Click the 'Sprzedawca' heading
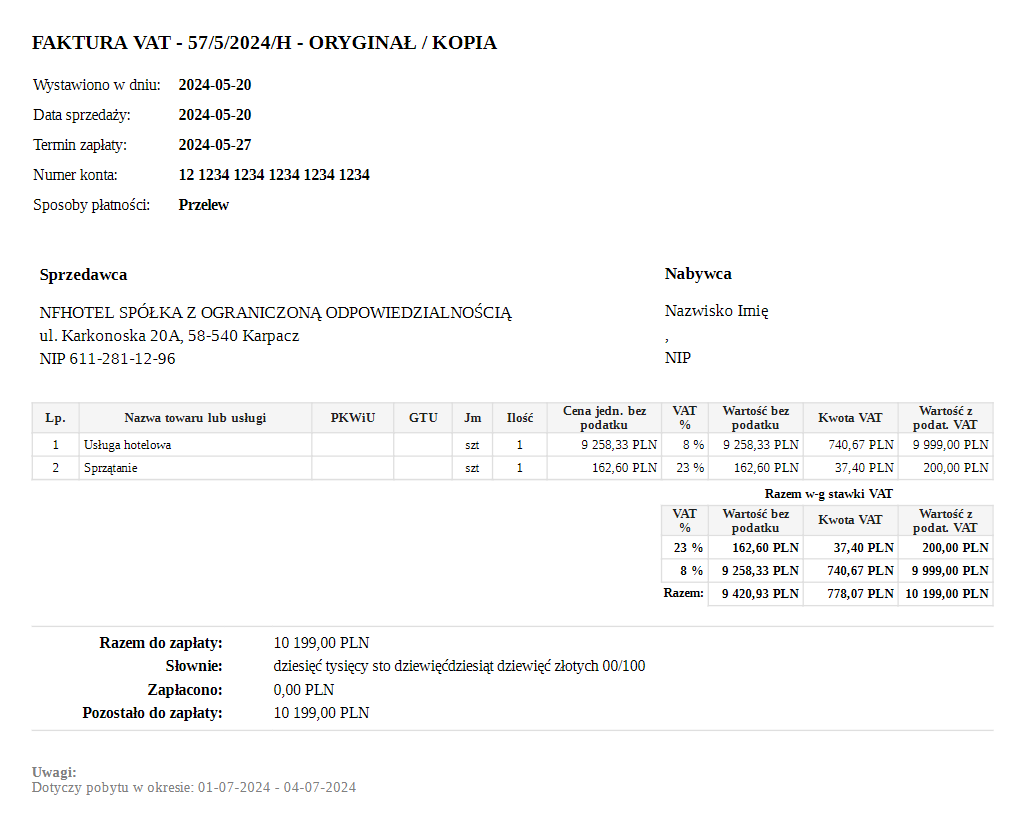 click(x=84, y=275)
